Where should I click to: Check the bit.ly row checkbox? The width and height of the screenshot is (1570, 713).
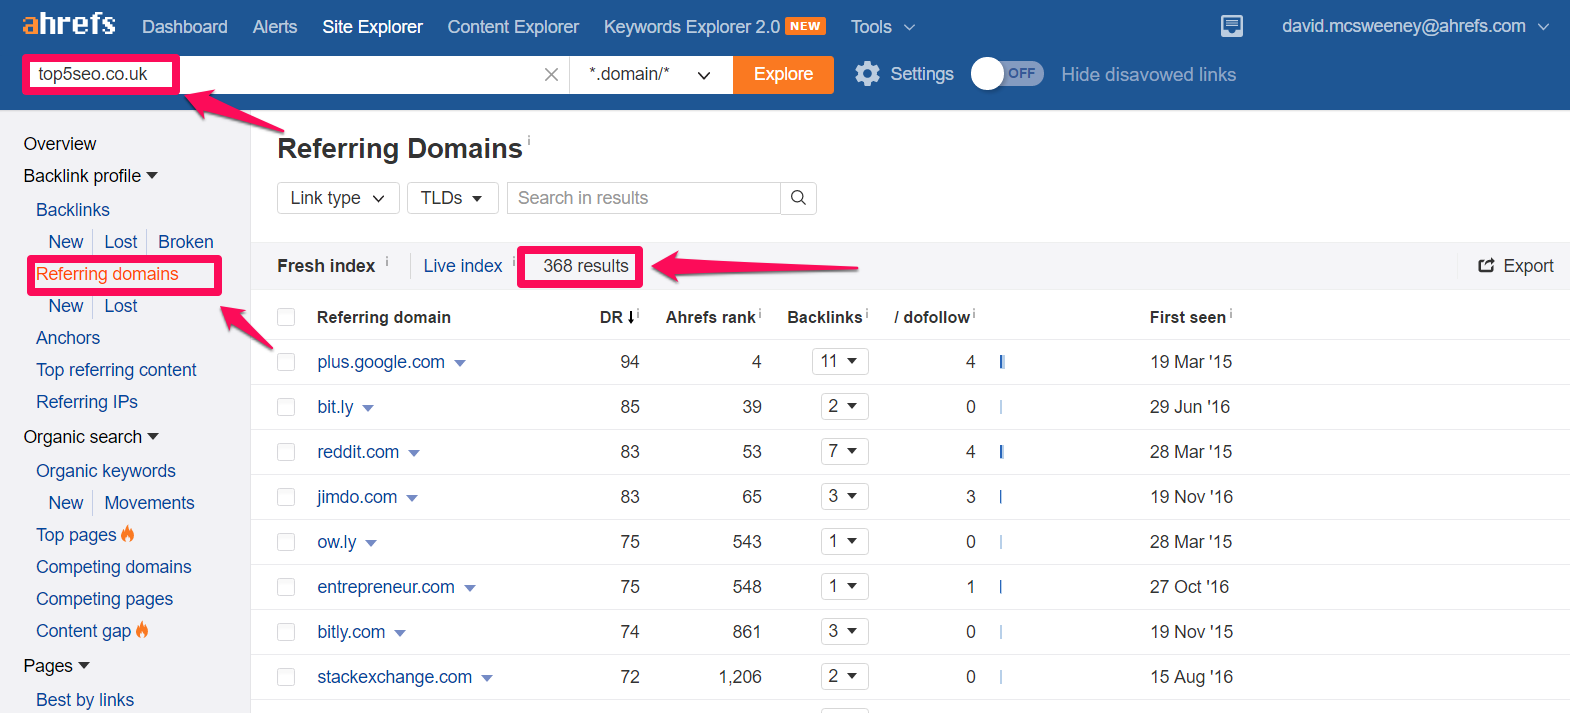point(286,407)
